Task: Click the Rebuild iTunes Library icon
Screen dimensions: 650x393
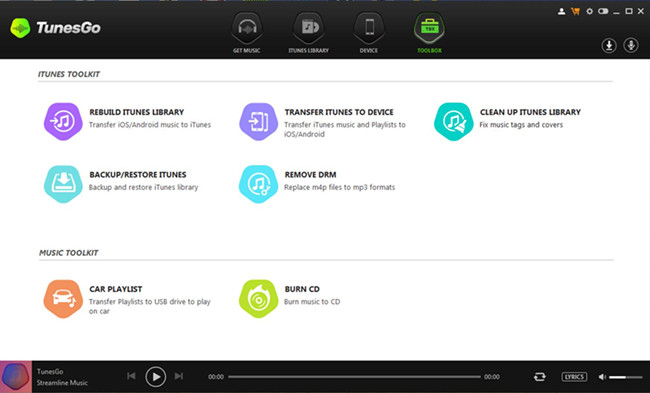Action: 63,122
